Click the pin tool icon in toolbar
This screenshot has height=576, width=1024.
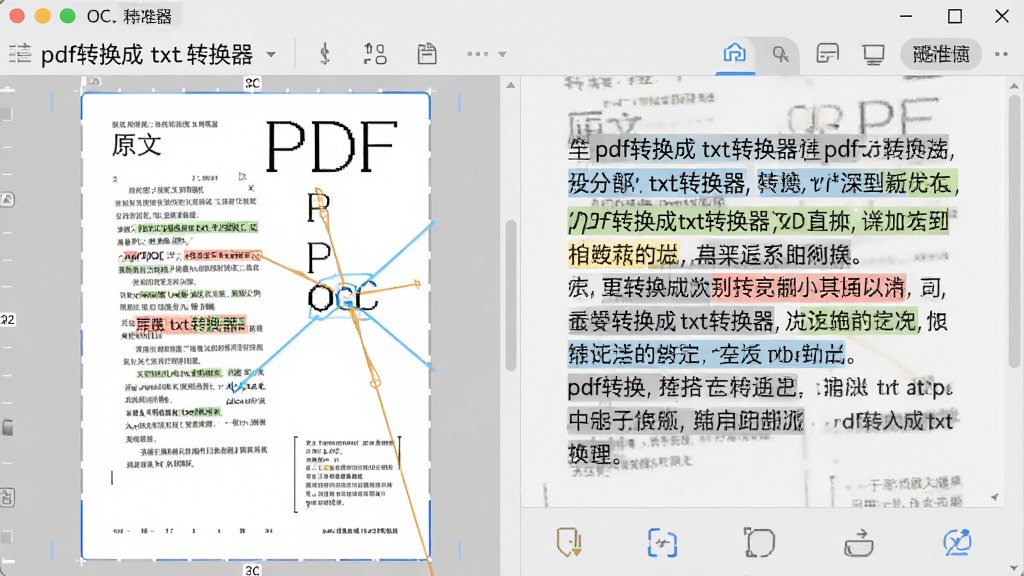point(325,54)
